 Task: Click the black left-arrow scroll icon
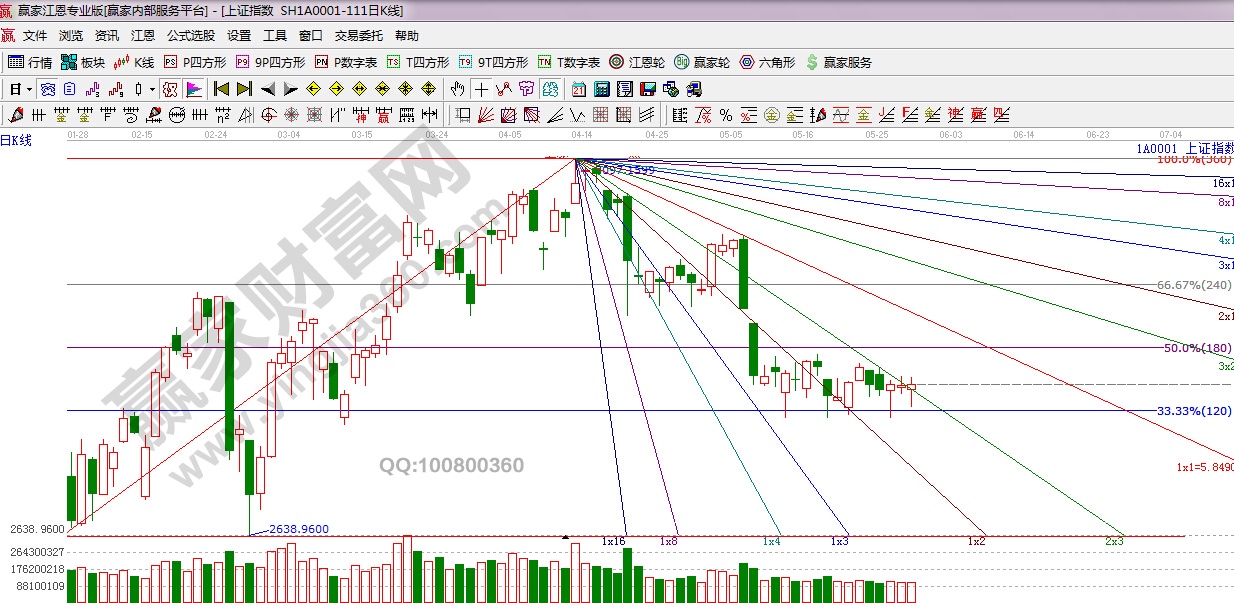pyautogui.click(x=267, y=89)
